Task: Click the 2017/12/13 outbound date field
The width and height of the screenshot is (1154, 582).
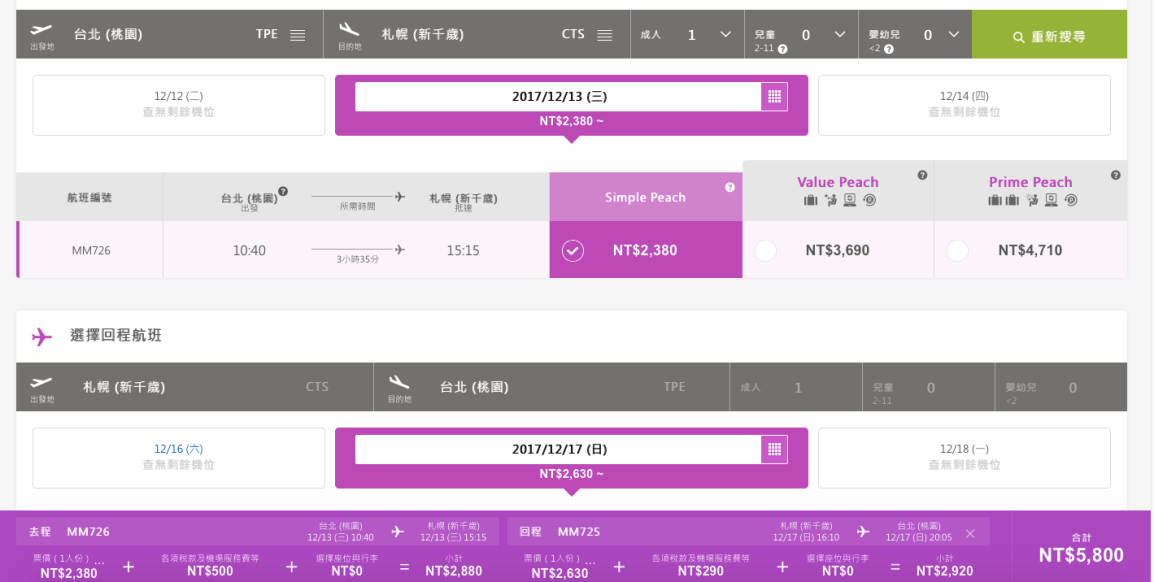Action: click(x=558, y=97)
